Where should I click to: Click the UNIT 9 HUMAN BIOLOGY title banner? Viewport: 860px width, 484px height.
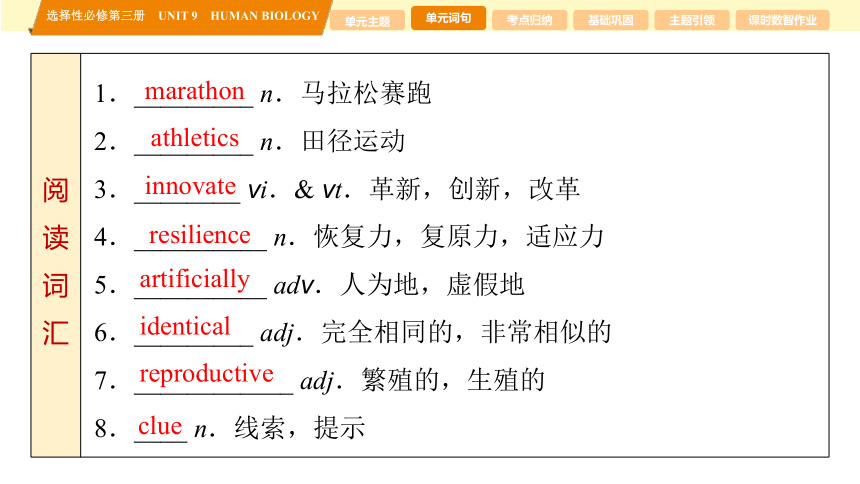pos(182,16)
